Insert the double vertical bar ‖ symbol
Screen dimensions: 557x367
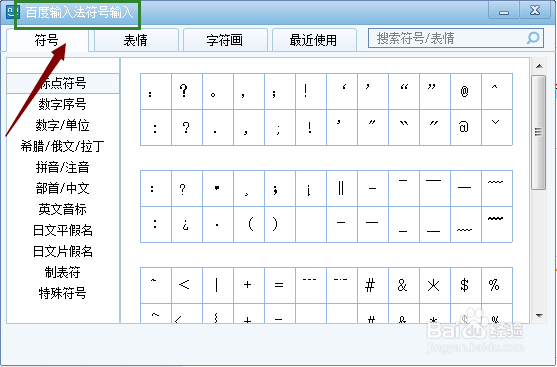pyautogui.click(x=342, y=188)
